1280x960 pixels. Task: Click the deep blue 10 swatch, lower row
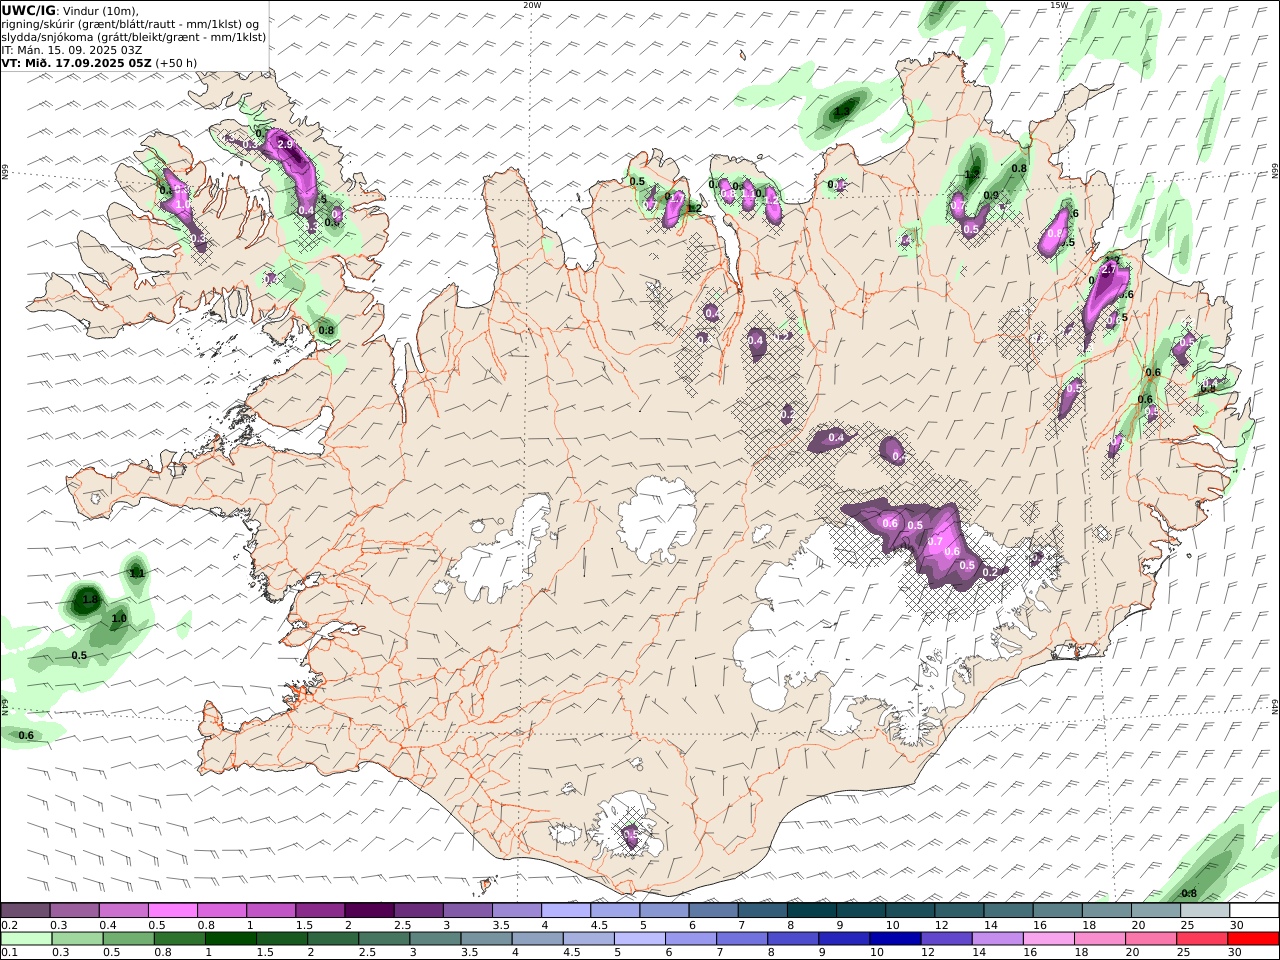[894, 938]
